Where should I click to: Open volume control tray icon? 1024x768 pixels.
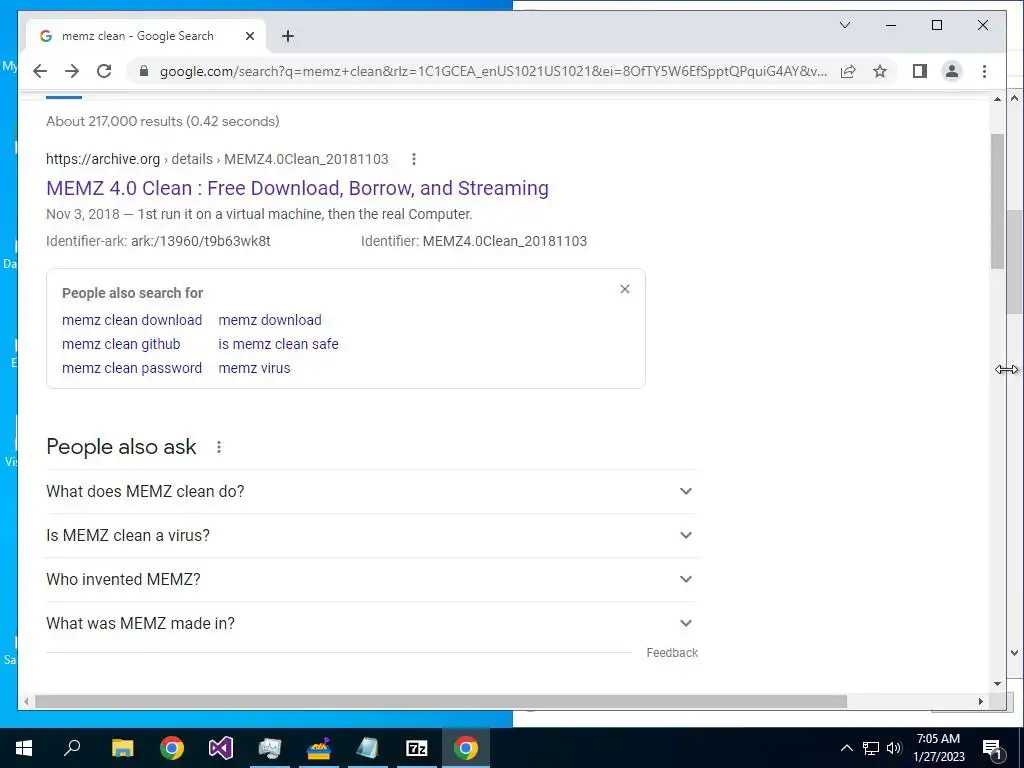click(894, 748)
